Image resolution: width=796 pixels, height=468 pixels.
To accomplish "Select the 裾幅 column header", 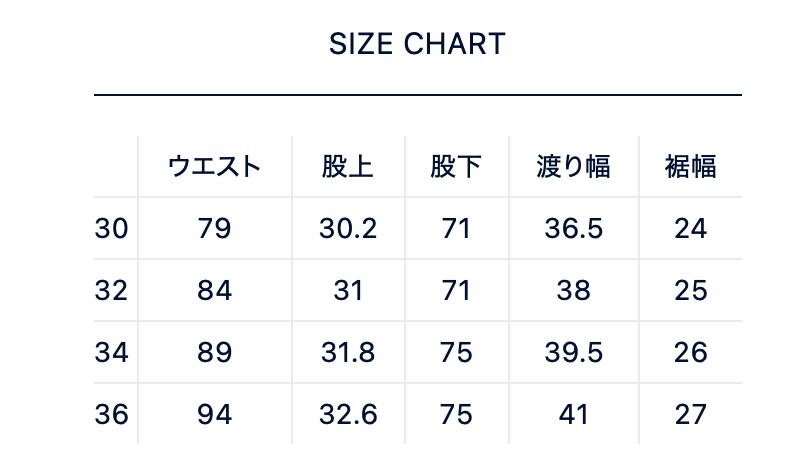I will pos(690,166).
